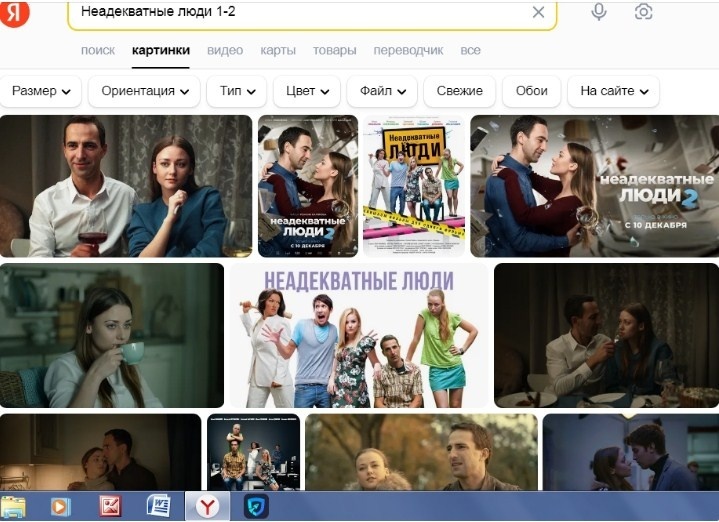Open wide Неадекватные люди 2 banner с 10 декабря

[x=595, y=186]
